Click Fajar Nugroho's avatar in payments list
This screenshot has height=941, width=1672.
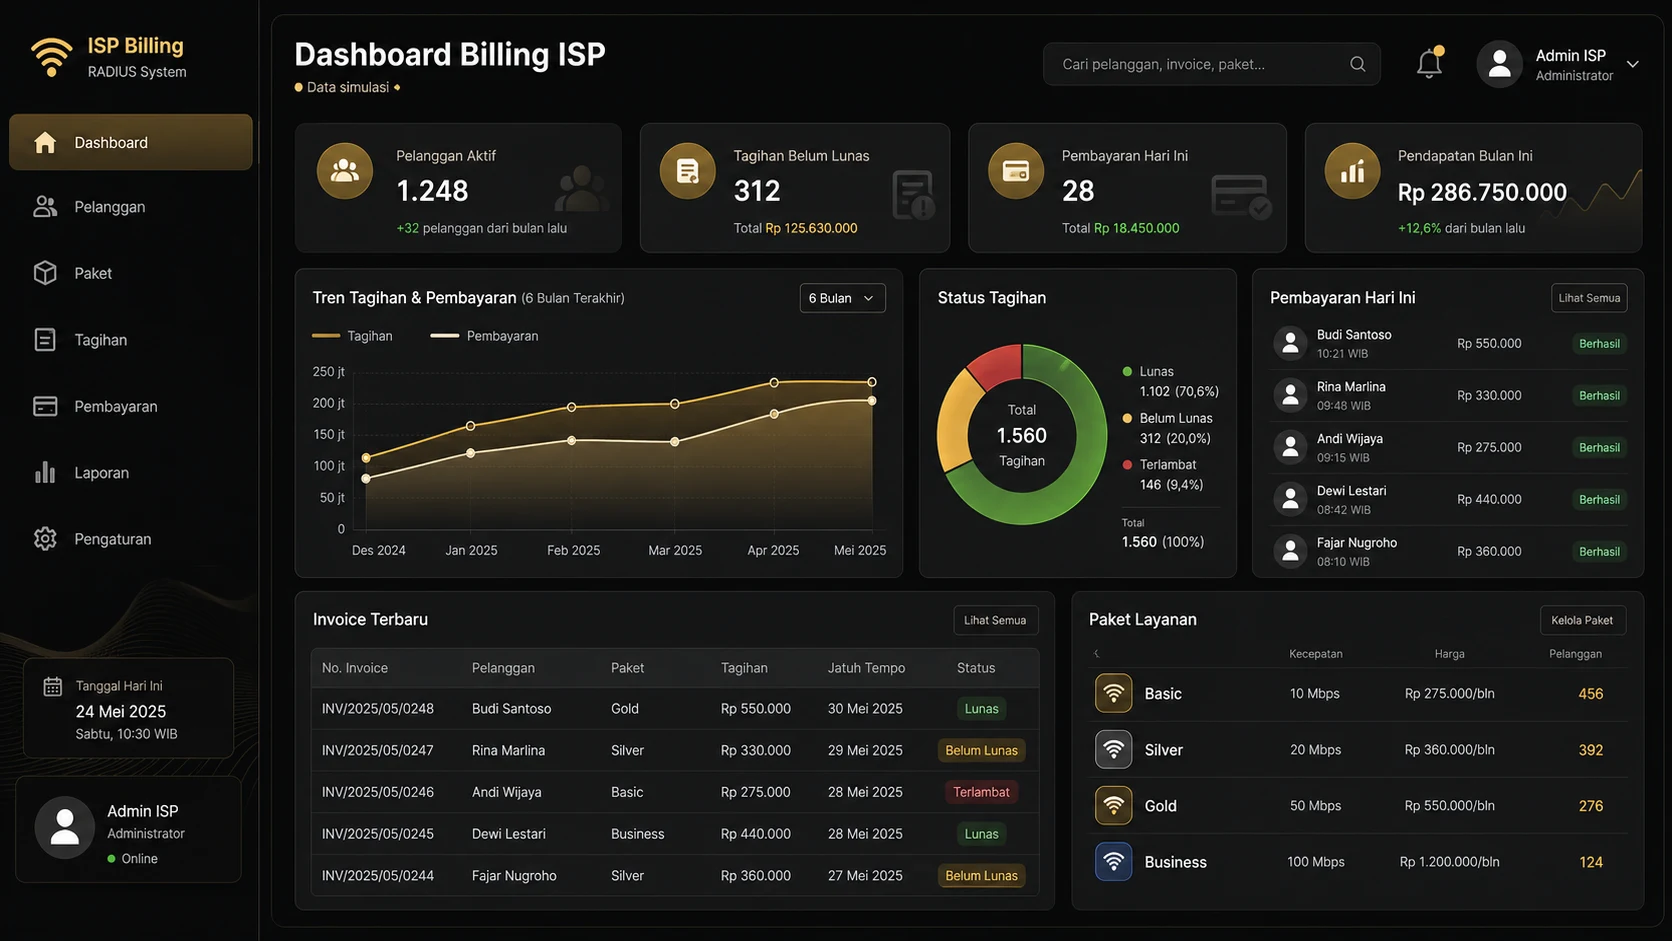coord(1290,551)
